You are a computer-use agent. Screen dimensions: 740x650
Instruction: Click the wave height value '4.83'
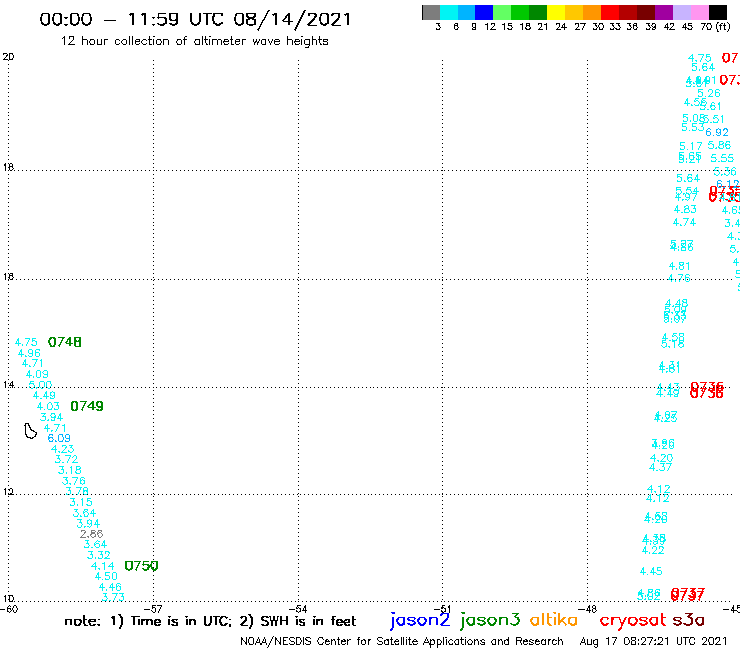click(685, 210)
